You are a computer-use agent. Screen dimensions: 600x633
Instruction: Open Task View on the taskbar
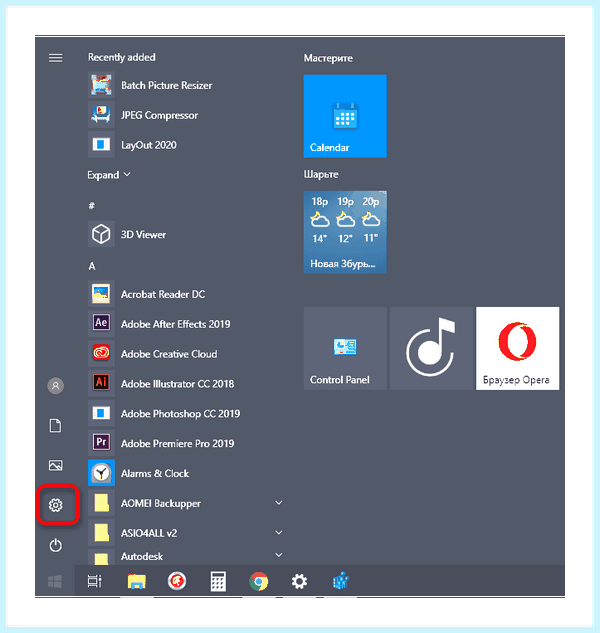(x=95, y=581)
